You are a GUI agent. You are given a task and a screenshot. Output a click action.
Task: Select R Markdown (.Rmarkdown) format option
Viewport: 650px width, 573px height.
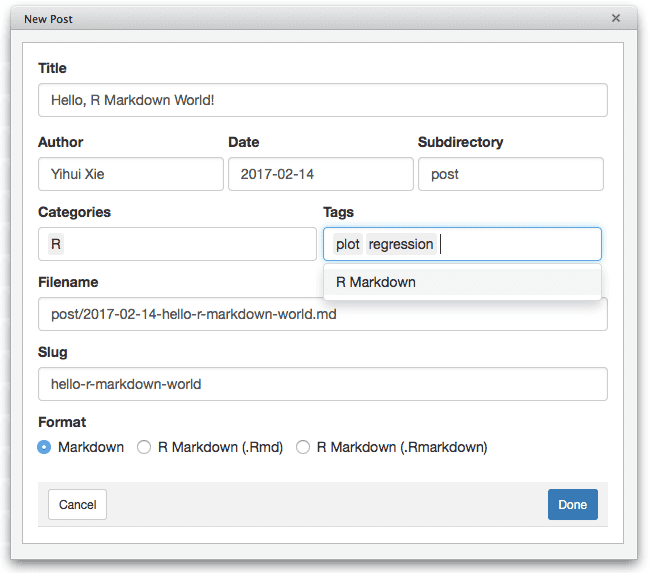coord(303,448)
